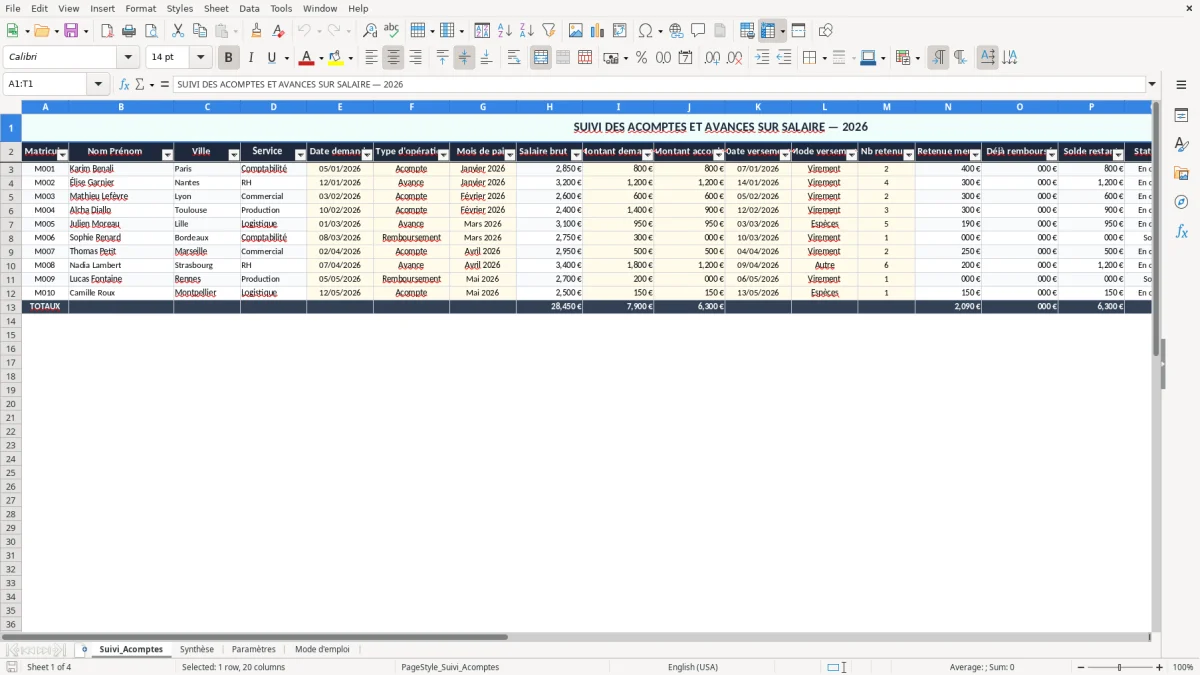Add a new sheet with the plus button
Screen dimensions: 1200x675
coord(84,650)
